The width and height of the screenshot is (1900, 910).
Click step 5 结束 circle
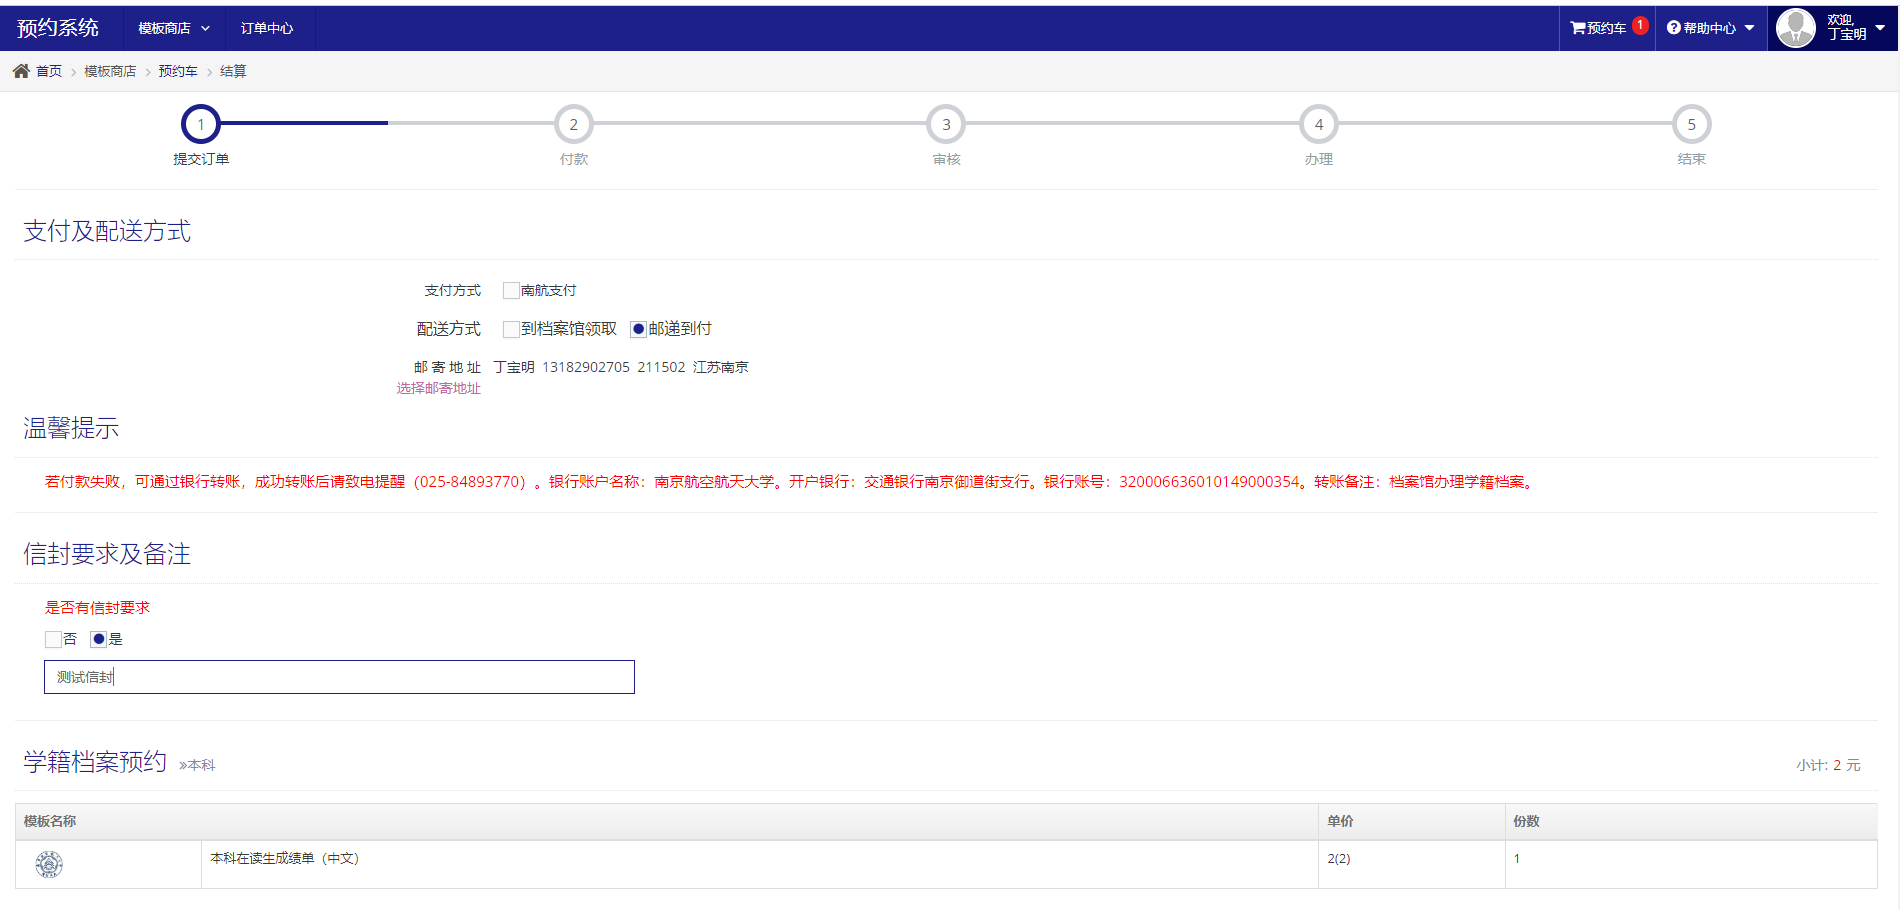point(1691,125)
